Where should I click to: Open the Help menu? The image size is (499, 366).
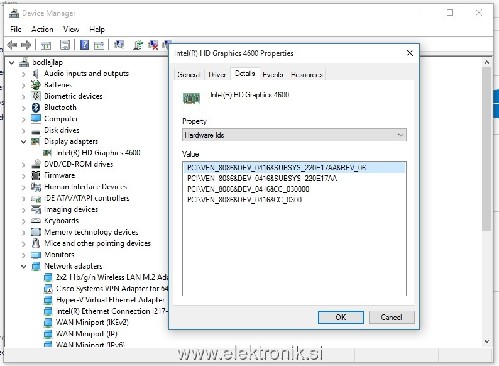coord(97,29)
